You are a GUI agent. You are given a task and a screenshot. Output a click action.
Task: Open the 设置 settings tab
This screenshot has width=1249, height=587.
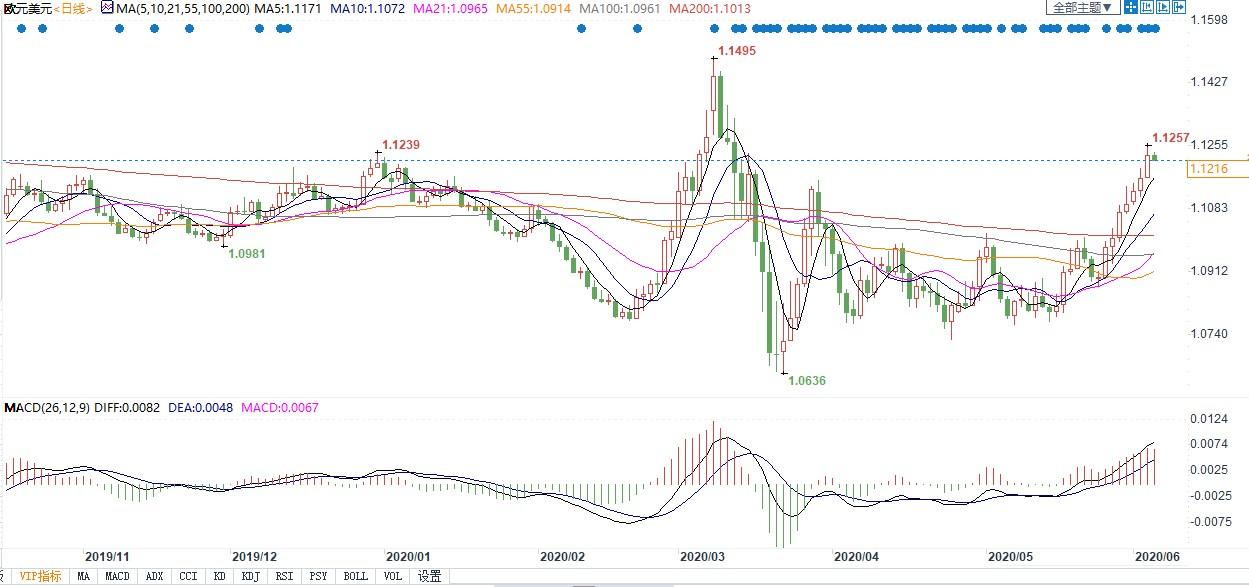pos(430,576)
